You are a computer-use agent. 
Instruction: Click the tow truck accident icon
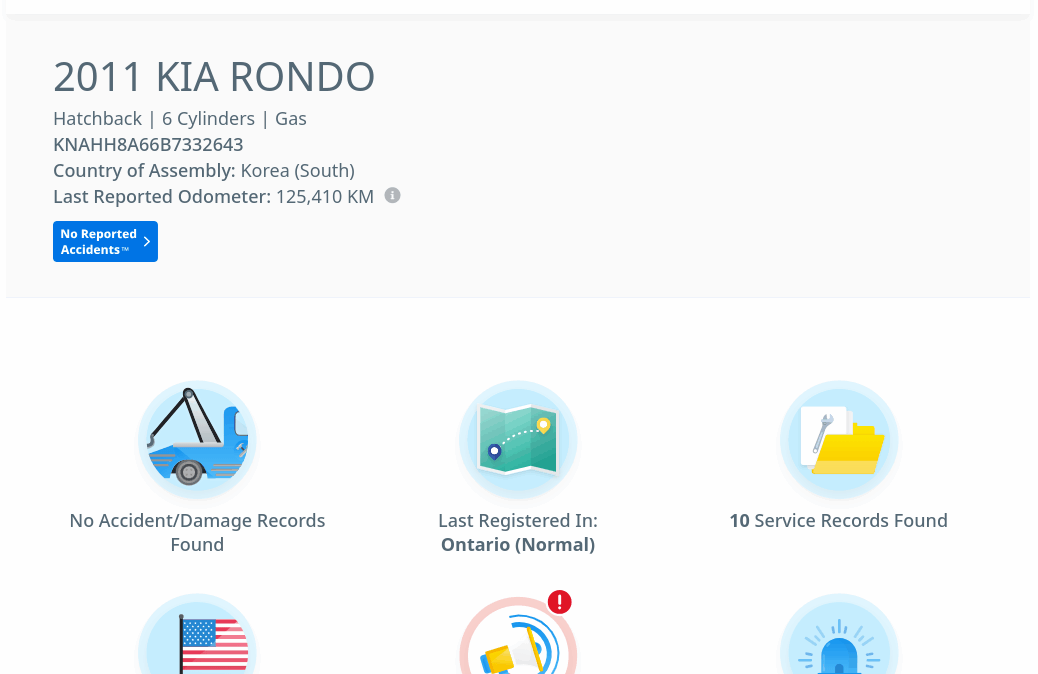[x=197, y=440]
